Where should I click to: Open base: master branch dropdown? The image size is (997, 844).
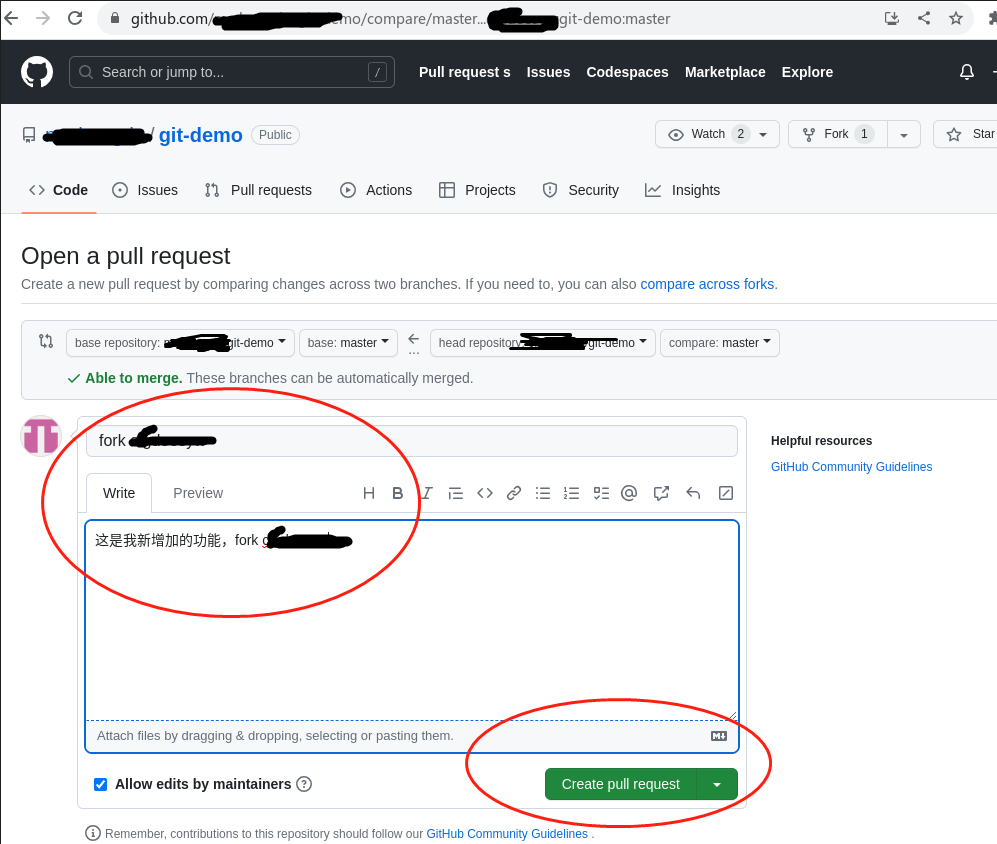(348, 343)
